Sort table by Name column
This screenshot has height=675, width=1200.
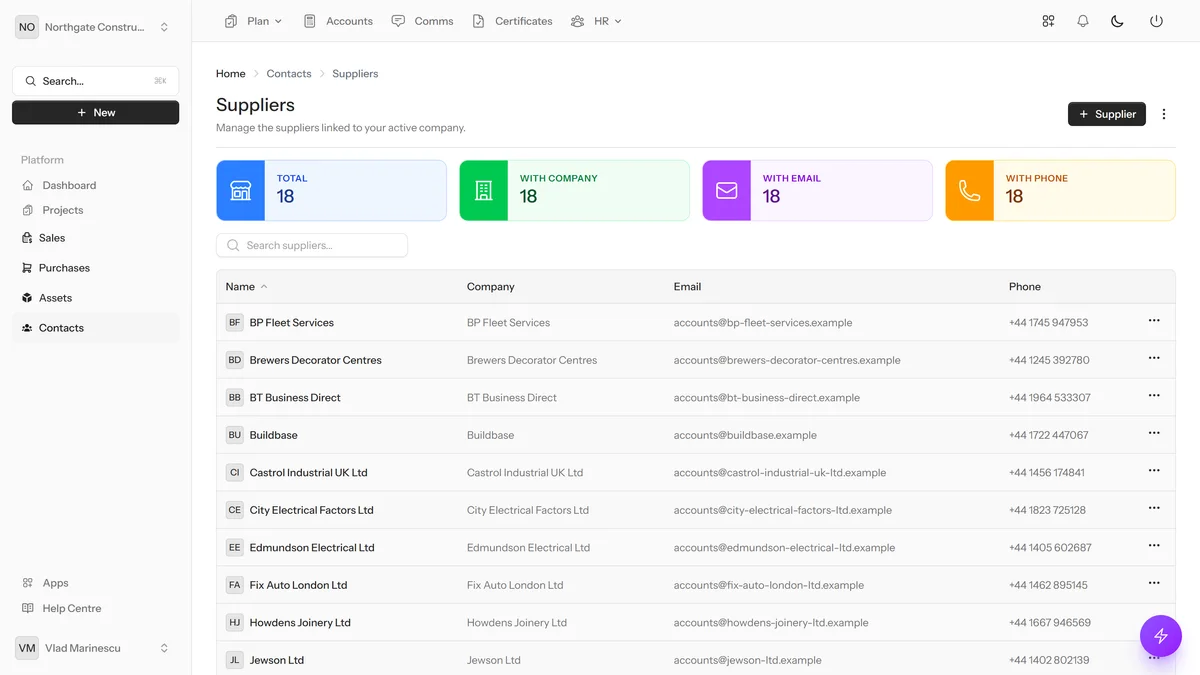(246, 286)
